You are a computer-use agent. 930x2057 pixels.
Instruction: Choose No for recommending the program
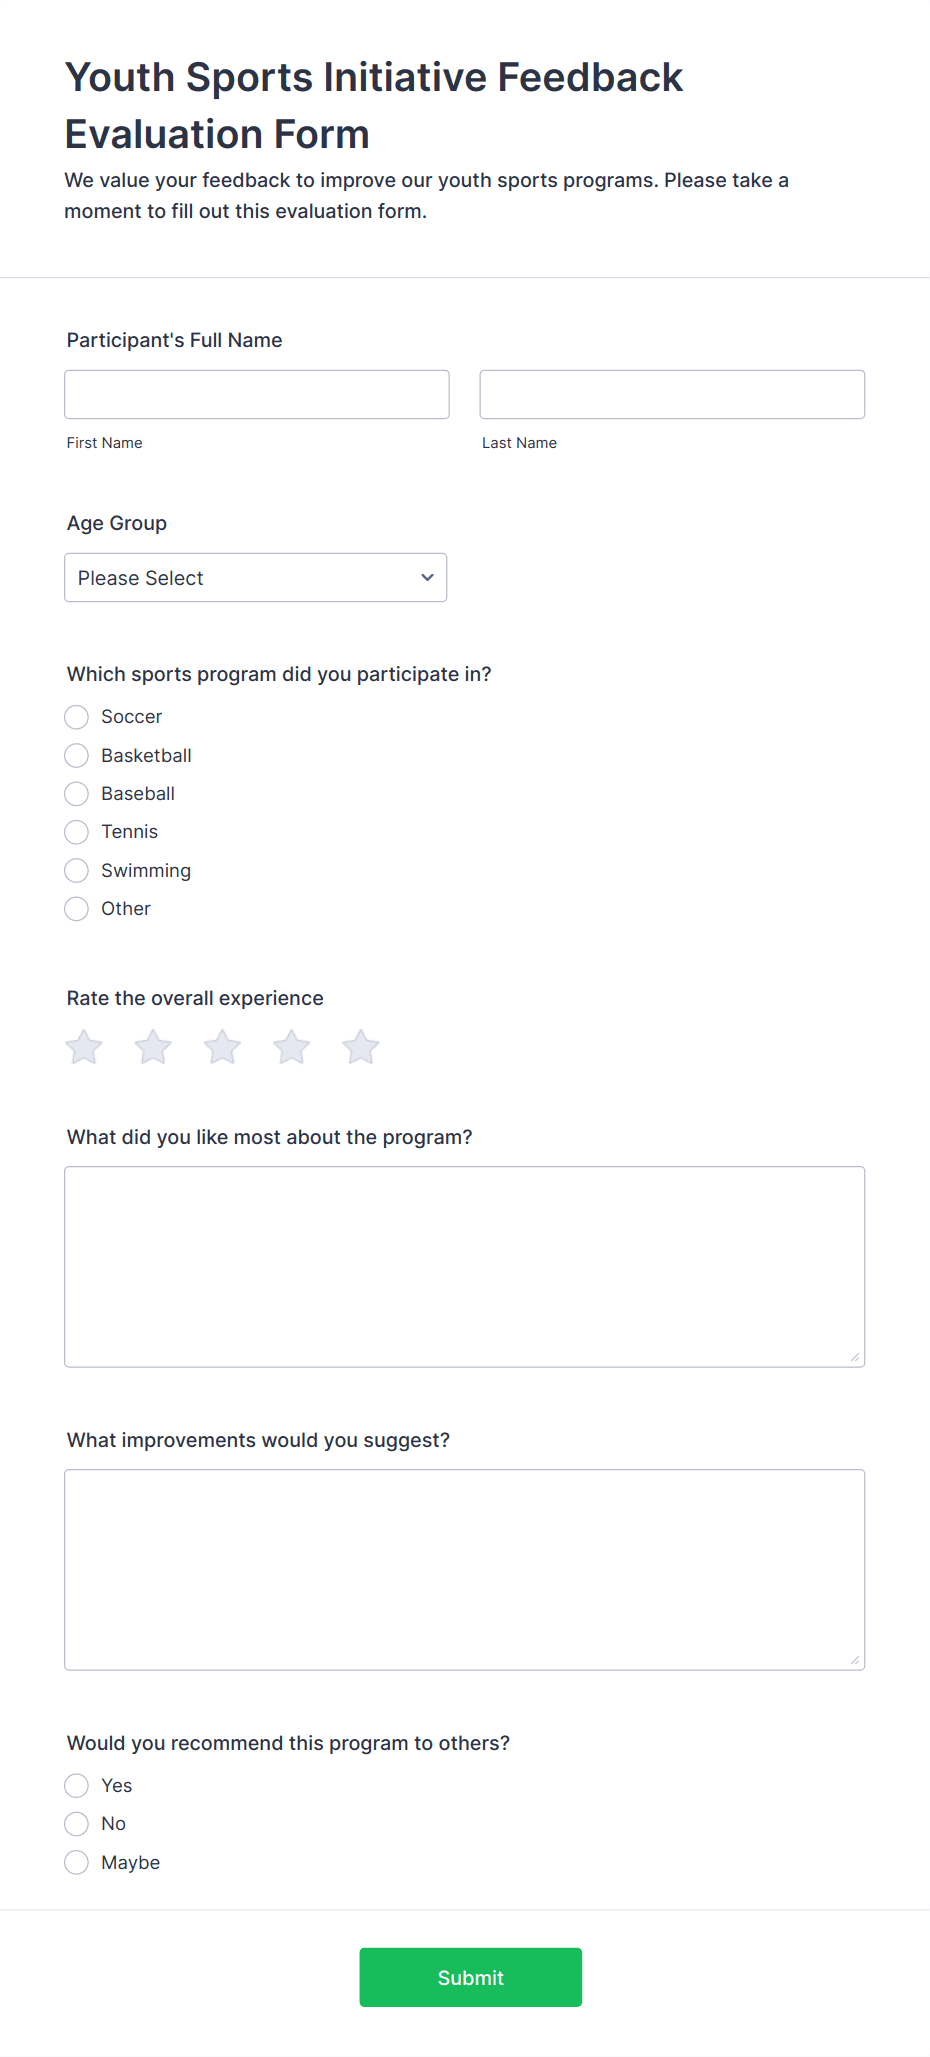pyautogui.click(x=77, y=1824)
